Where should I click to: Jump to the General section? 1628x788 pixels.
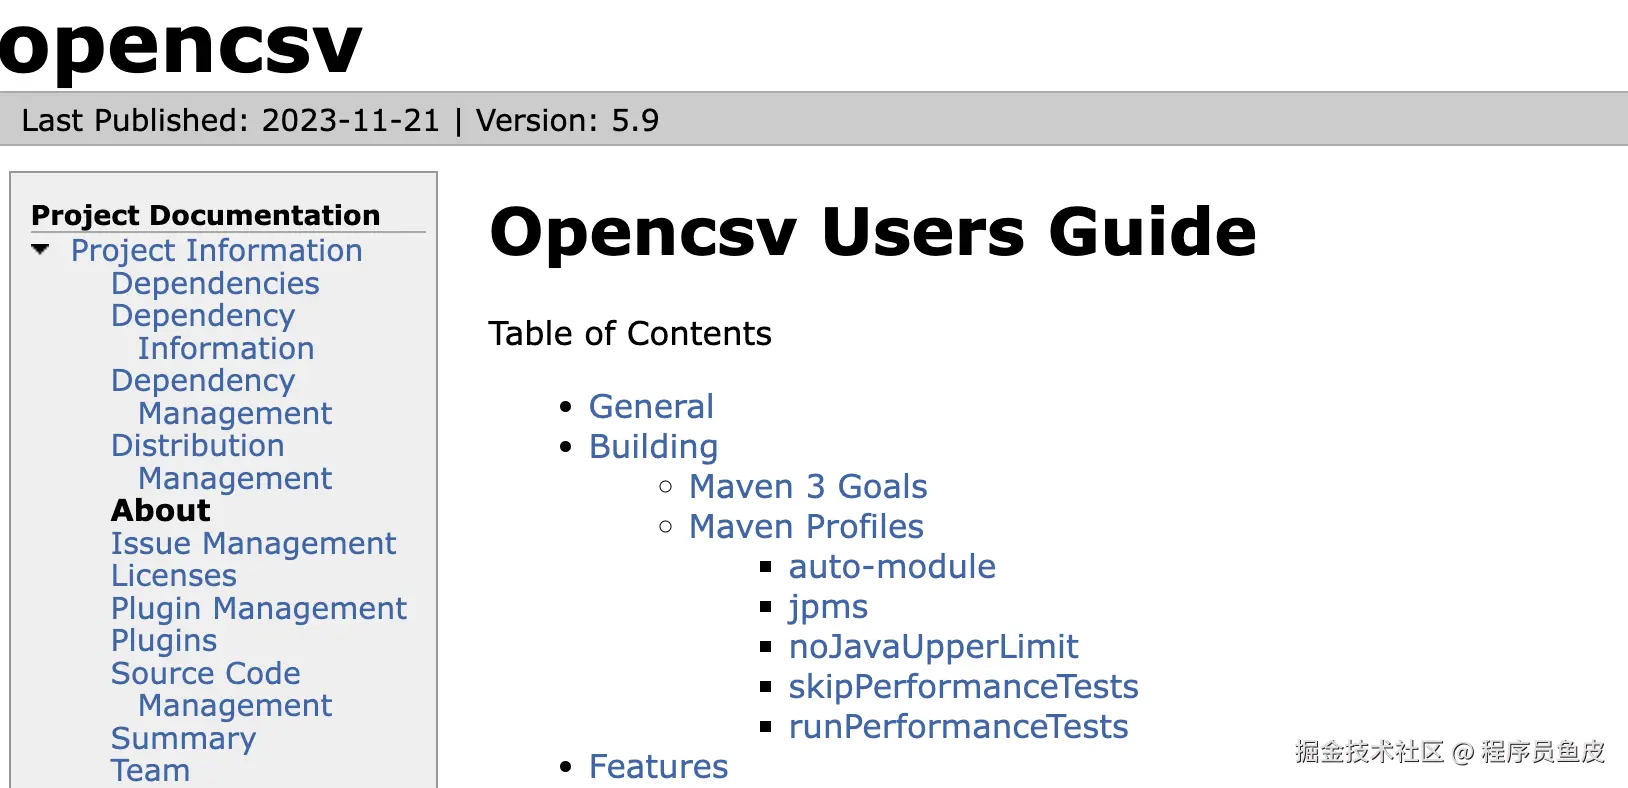(651, 407)
